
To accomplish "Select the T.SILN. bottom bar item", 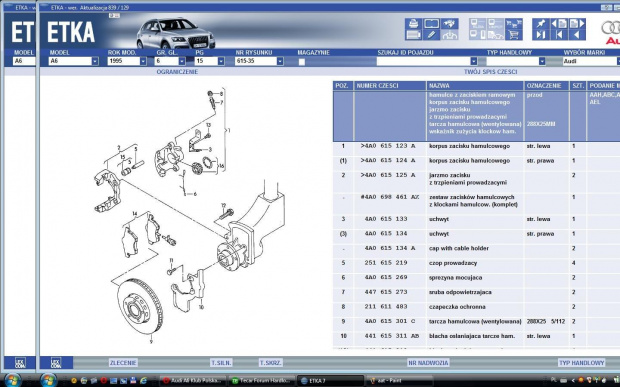I will point(221,362).
